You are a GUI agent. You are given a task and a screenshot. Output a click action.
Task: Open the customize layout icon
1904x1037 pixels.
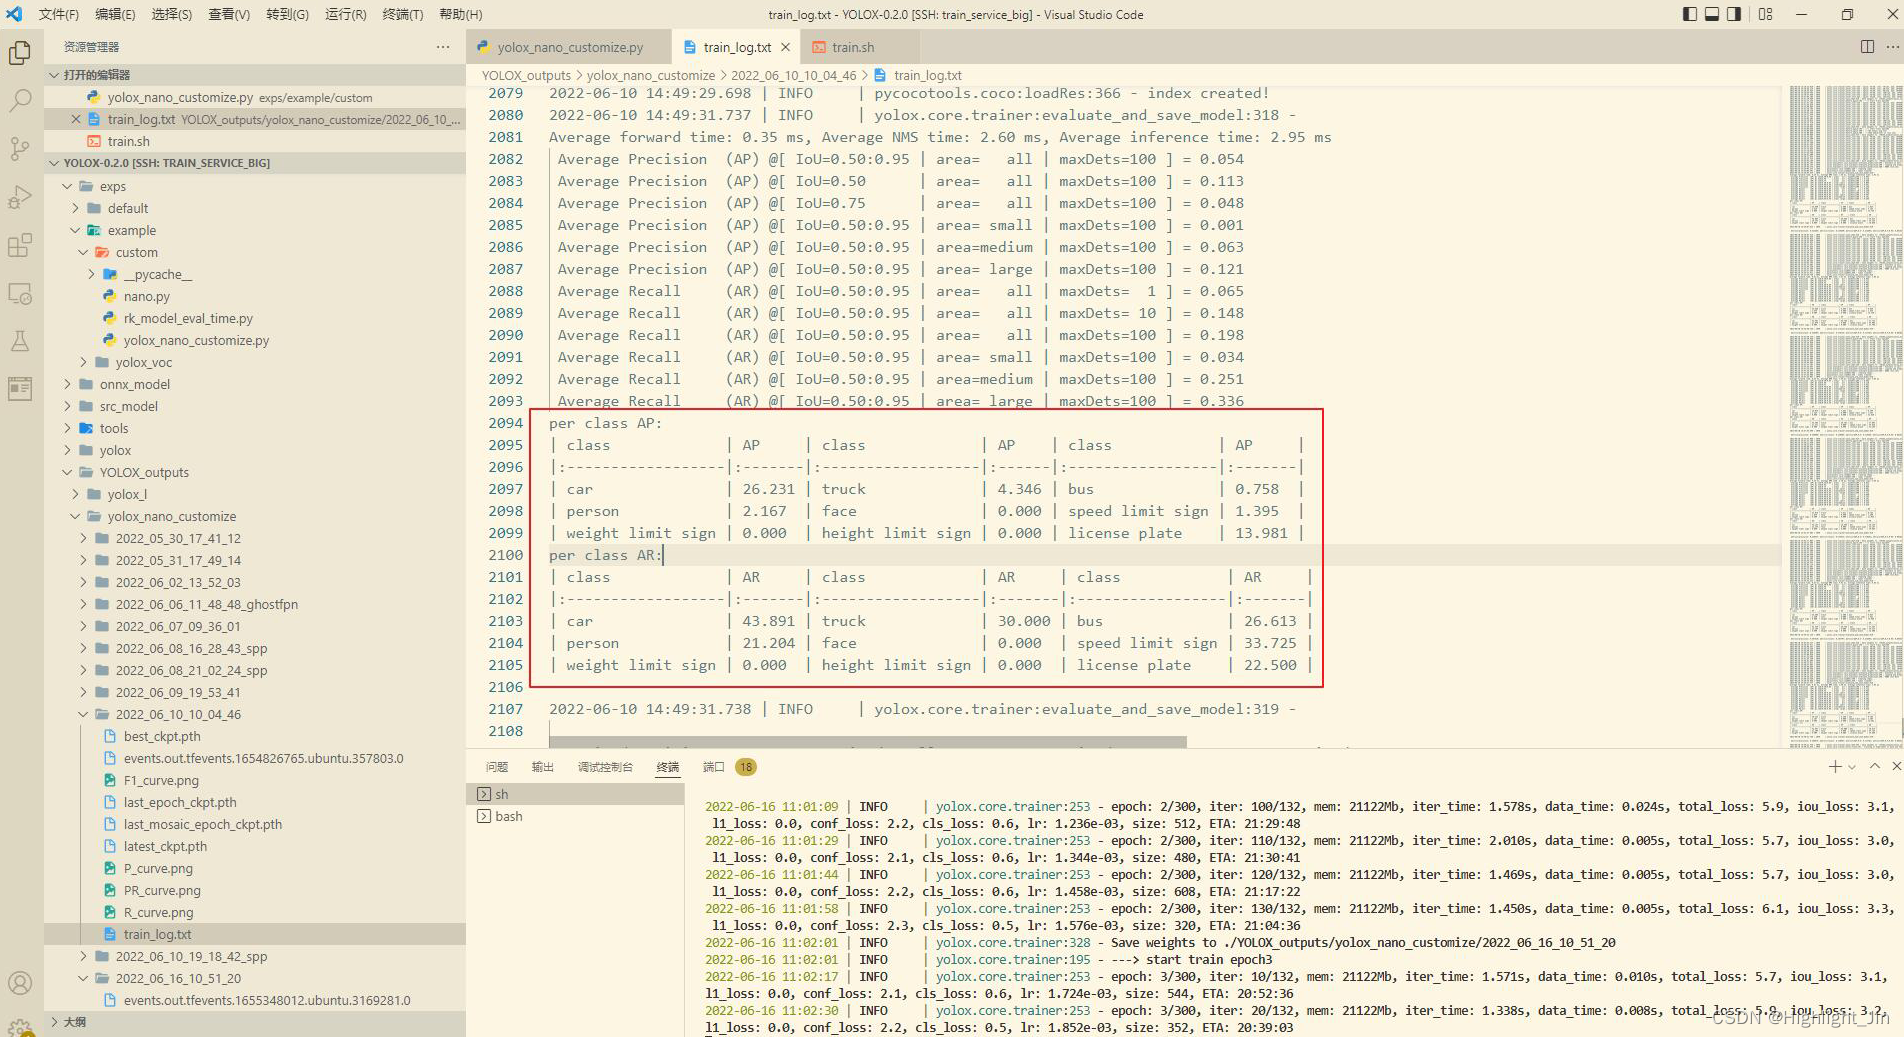coord(1766,14)
